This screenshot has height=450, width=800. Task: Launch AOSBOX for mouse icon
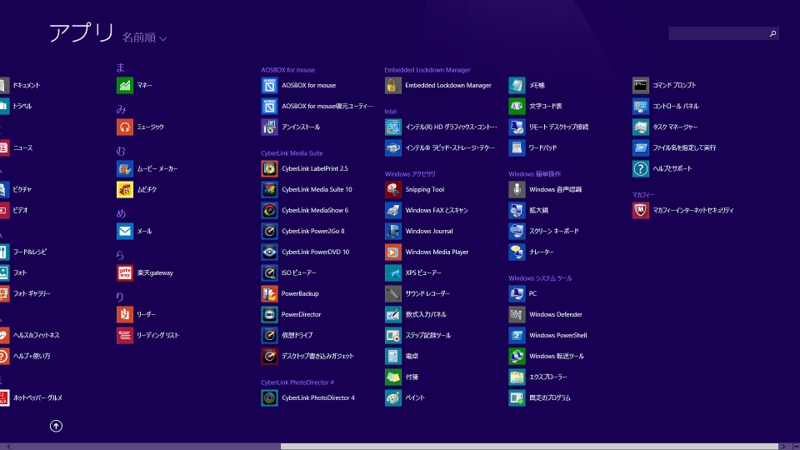[x=269, y=85]
